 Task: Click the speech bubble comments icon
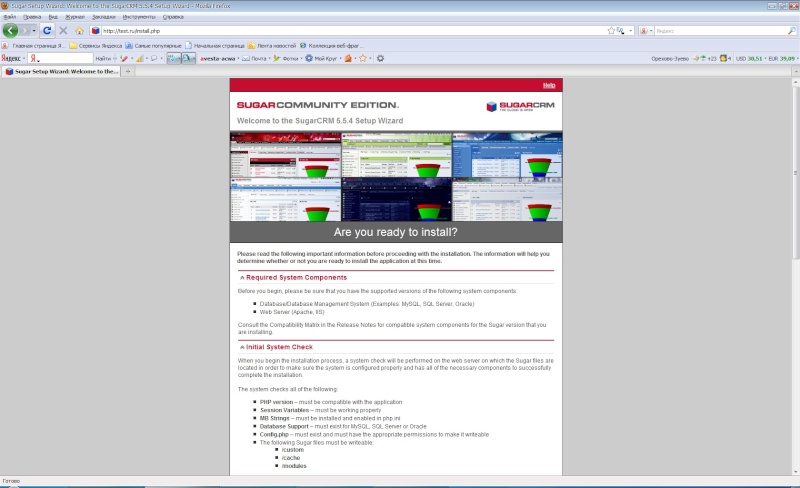(x=154, y=58)
